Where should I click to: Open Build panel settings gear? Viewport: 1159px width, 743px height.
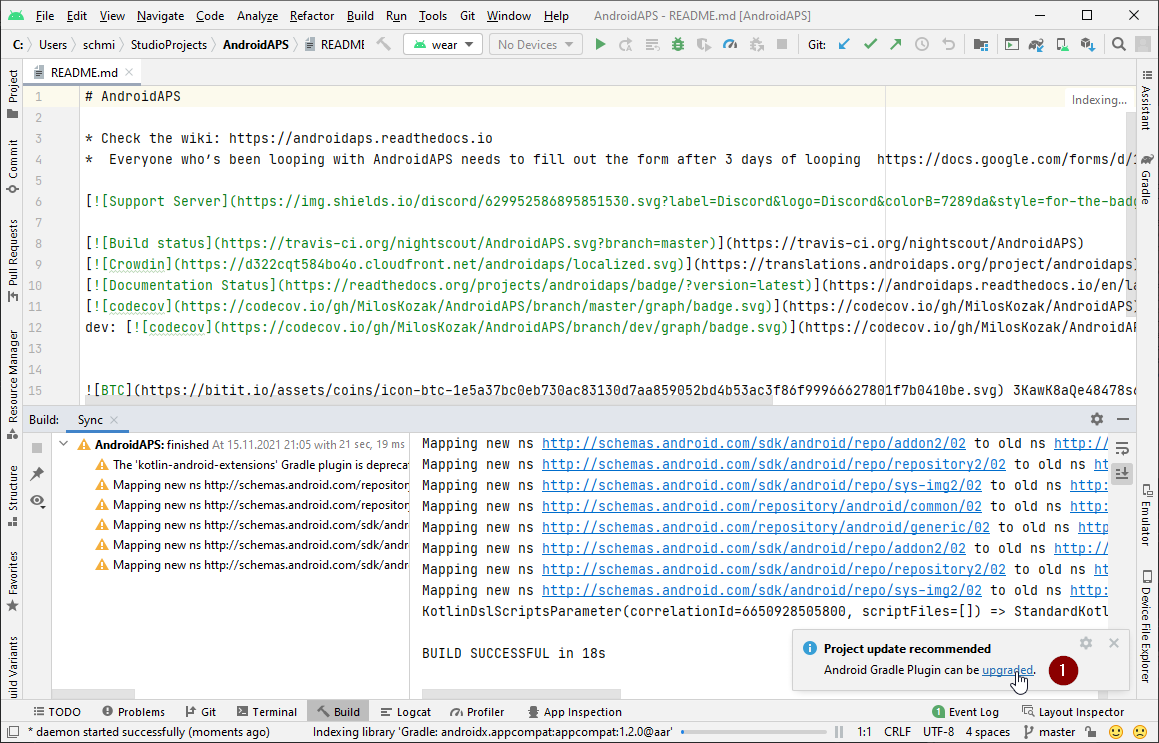tap(1097, 419)
